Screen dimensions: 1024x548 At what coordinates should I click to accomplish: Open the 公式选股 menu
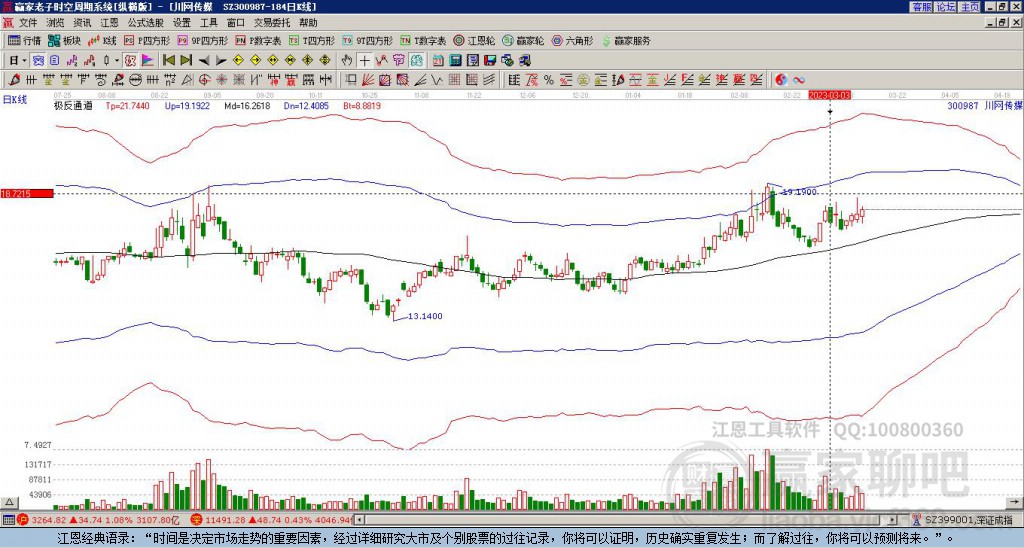coord(145,23)
